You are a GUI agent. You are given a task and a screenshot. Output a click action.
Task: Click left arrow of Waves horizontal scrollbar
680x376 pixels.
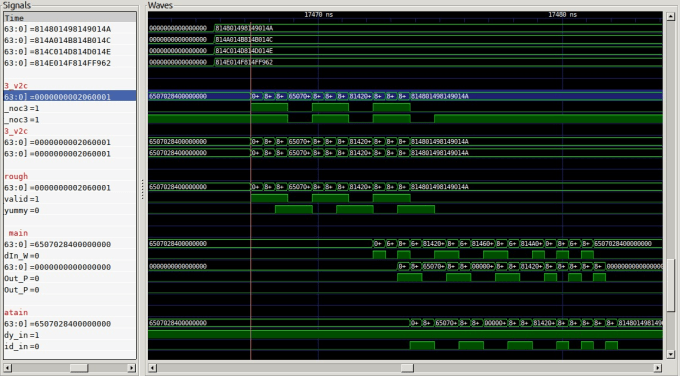click(152, 368)
